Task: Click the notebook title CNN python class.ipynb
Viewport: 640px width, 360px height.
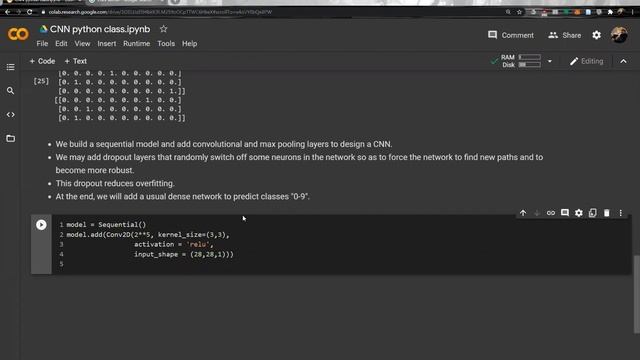Action: click(x=100, y=29)
